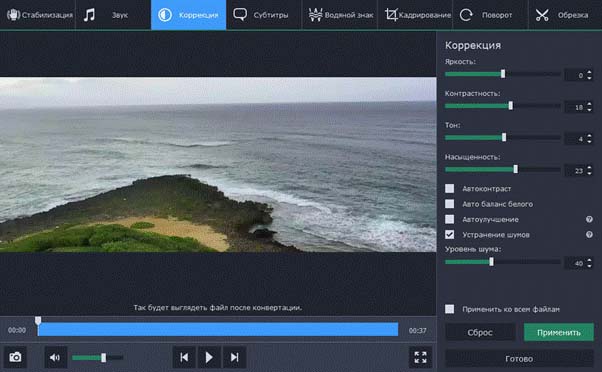Decrease Тон value with down arrow
The width and height of the screenshot is (602, 372).
coord(589,141)
